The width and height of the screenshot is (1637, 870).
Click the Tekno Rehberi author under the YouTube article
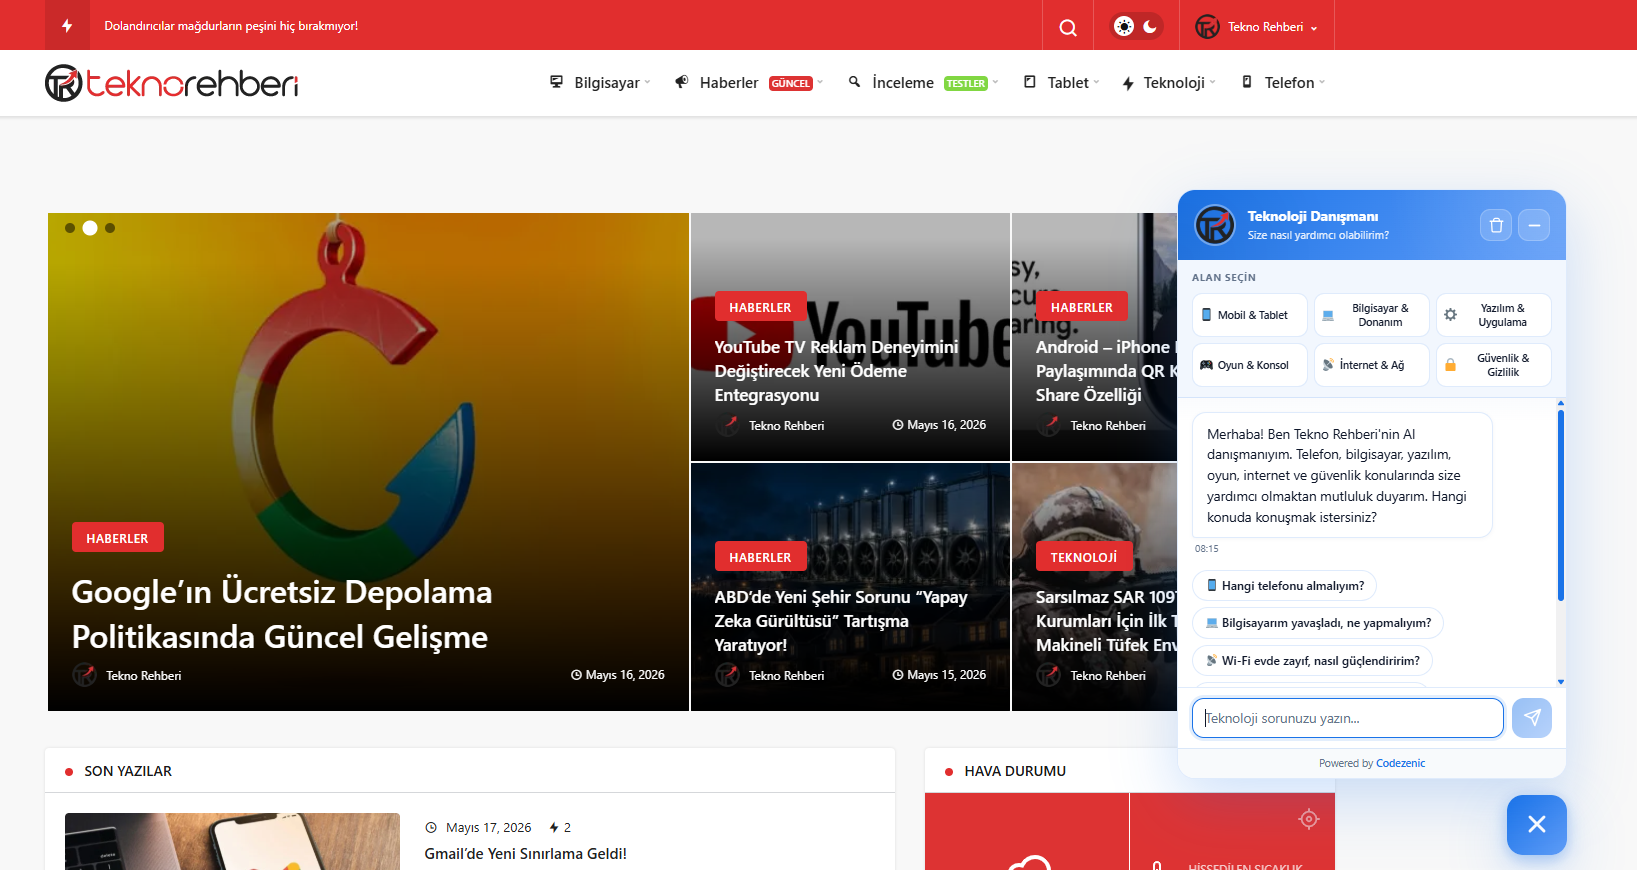pyautogui.click(x=787, y=426)
